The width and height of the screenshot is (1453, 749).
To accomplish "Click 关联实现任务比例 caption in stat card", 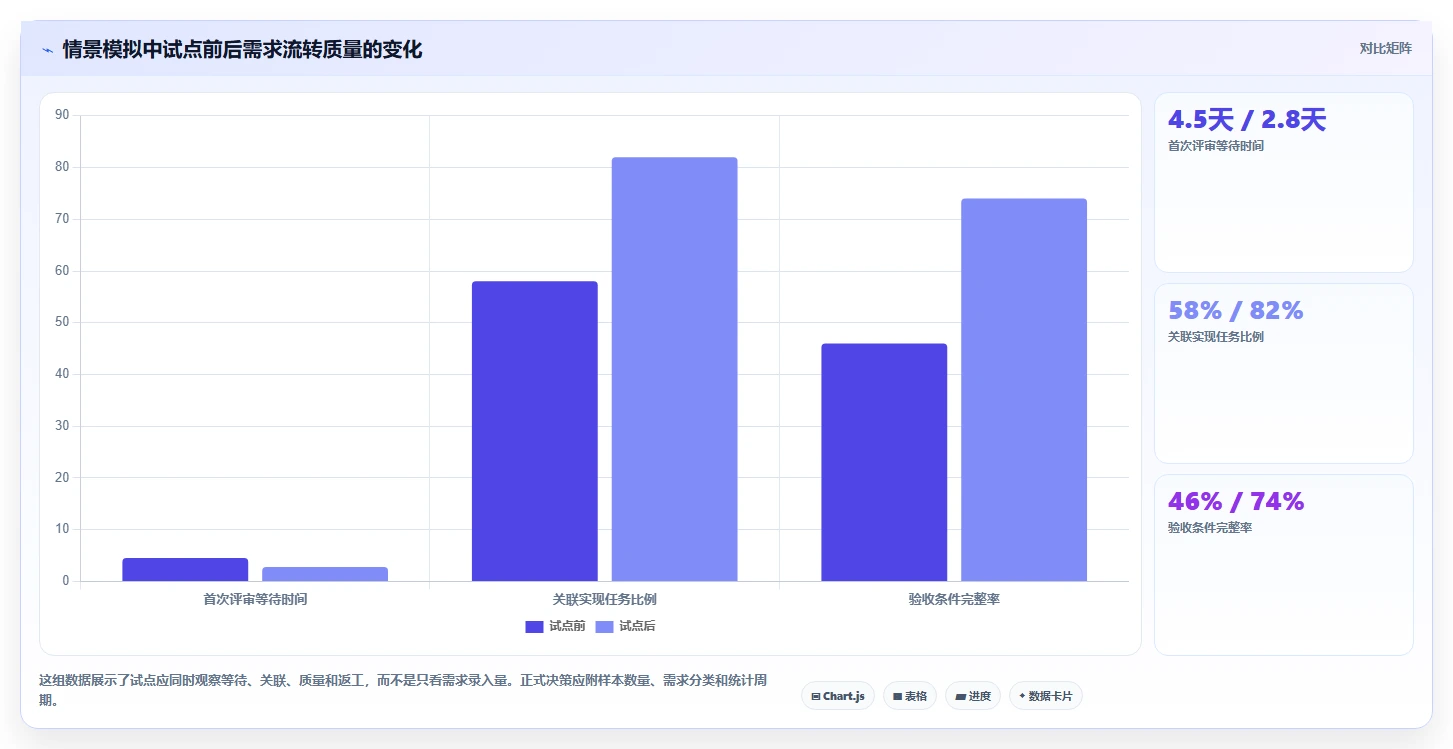I will tap(1216, 337).
